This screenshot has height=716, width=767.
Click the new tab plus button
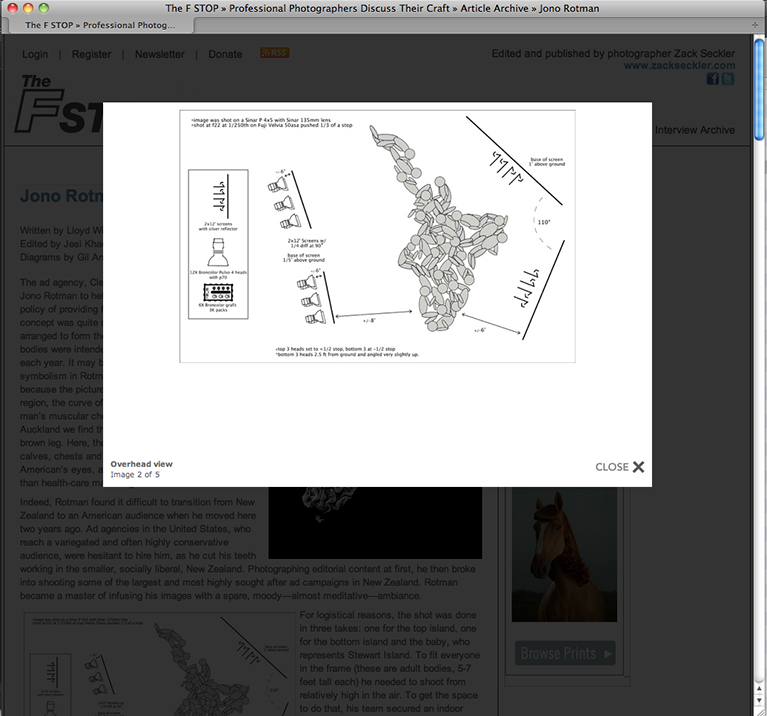click(755, 25)
